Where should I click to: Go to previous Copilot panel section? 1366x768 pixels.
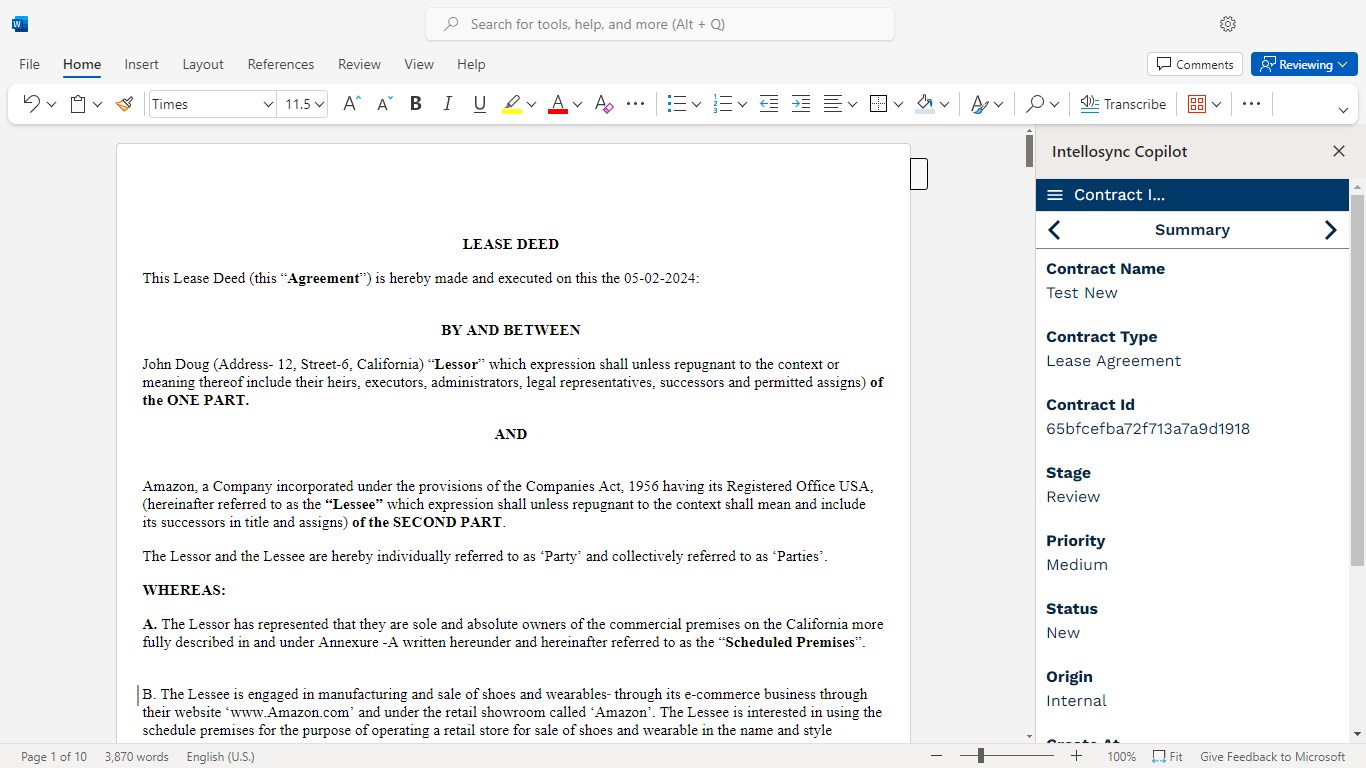tap(1054, 230)
